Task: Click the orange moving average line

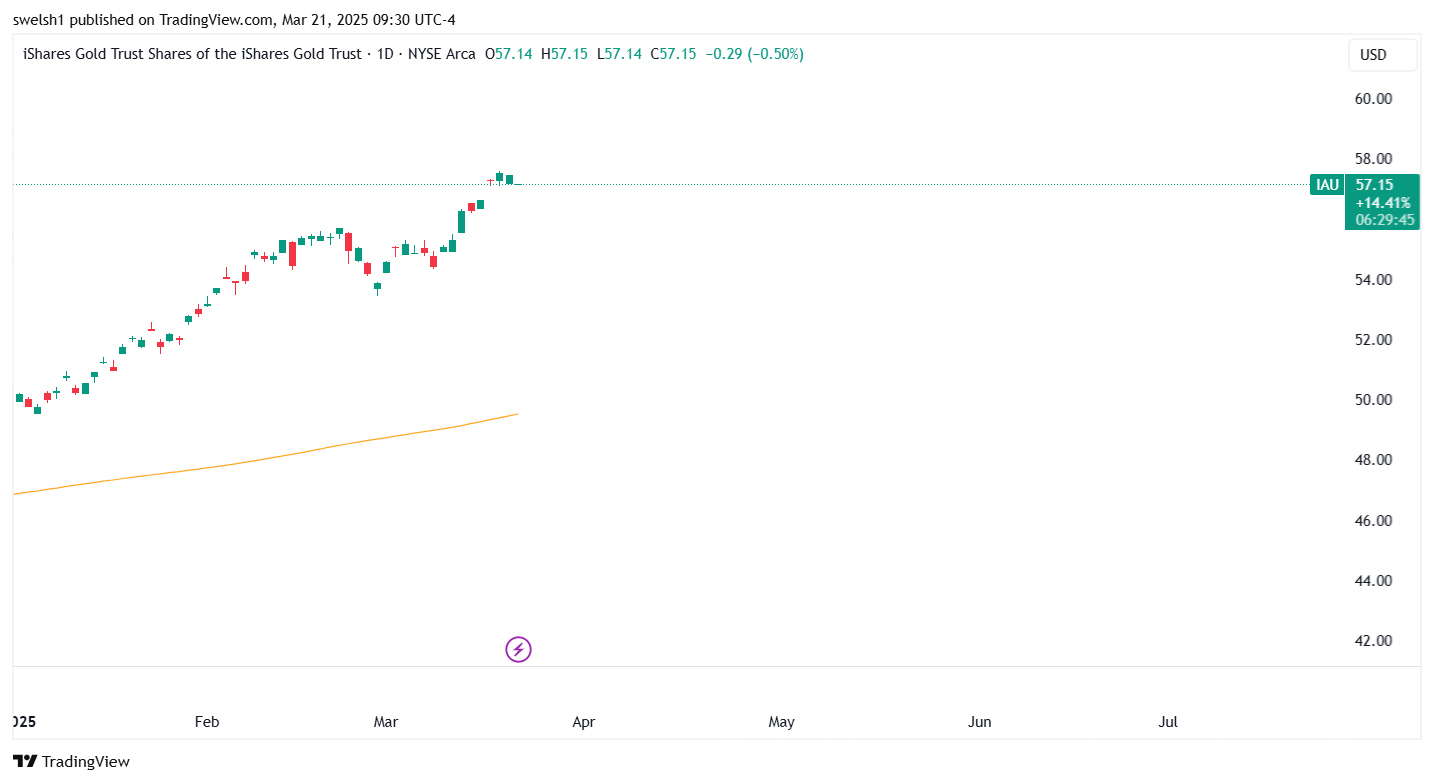Action: pos(300,451)
